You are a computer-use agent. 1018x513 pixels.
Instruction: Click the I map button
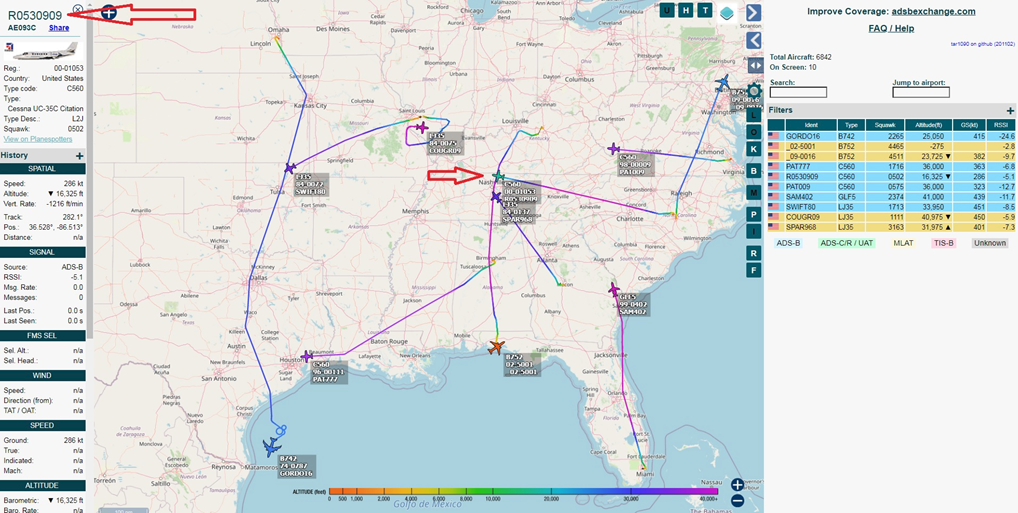(x=753, y=232)
